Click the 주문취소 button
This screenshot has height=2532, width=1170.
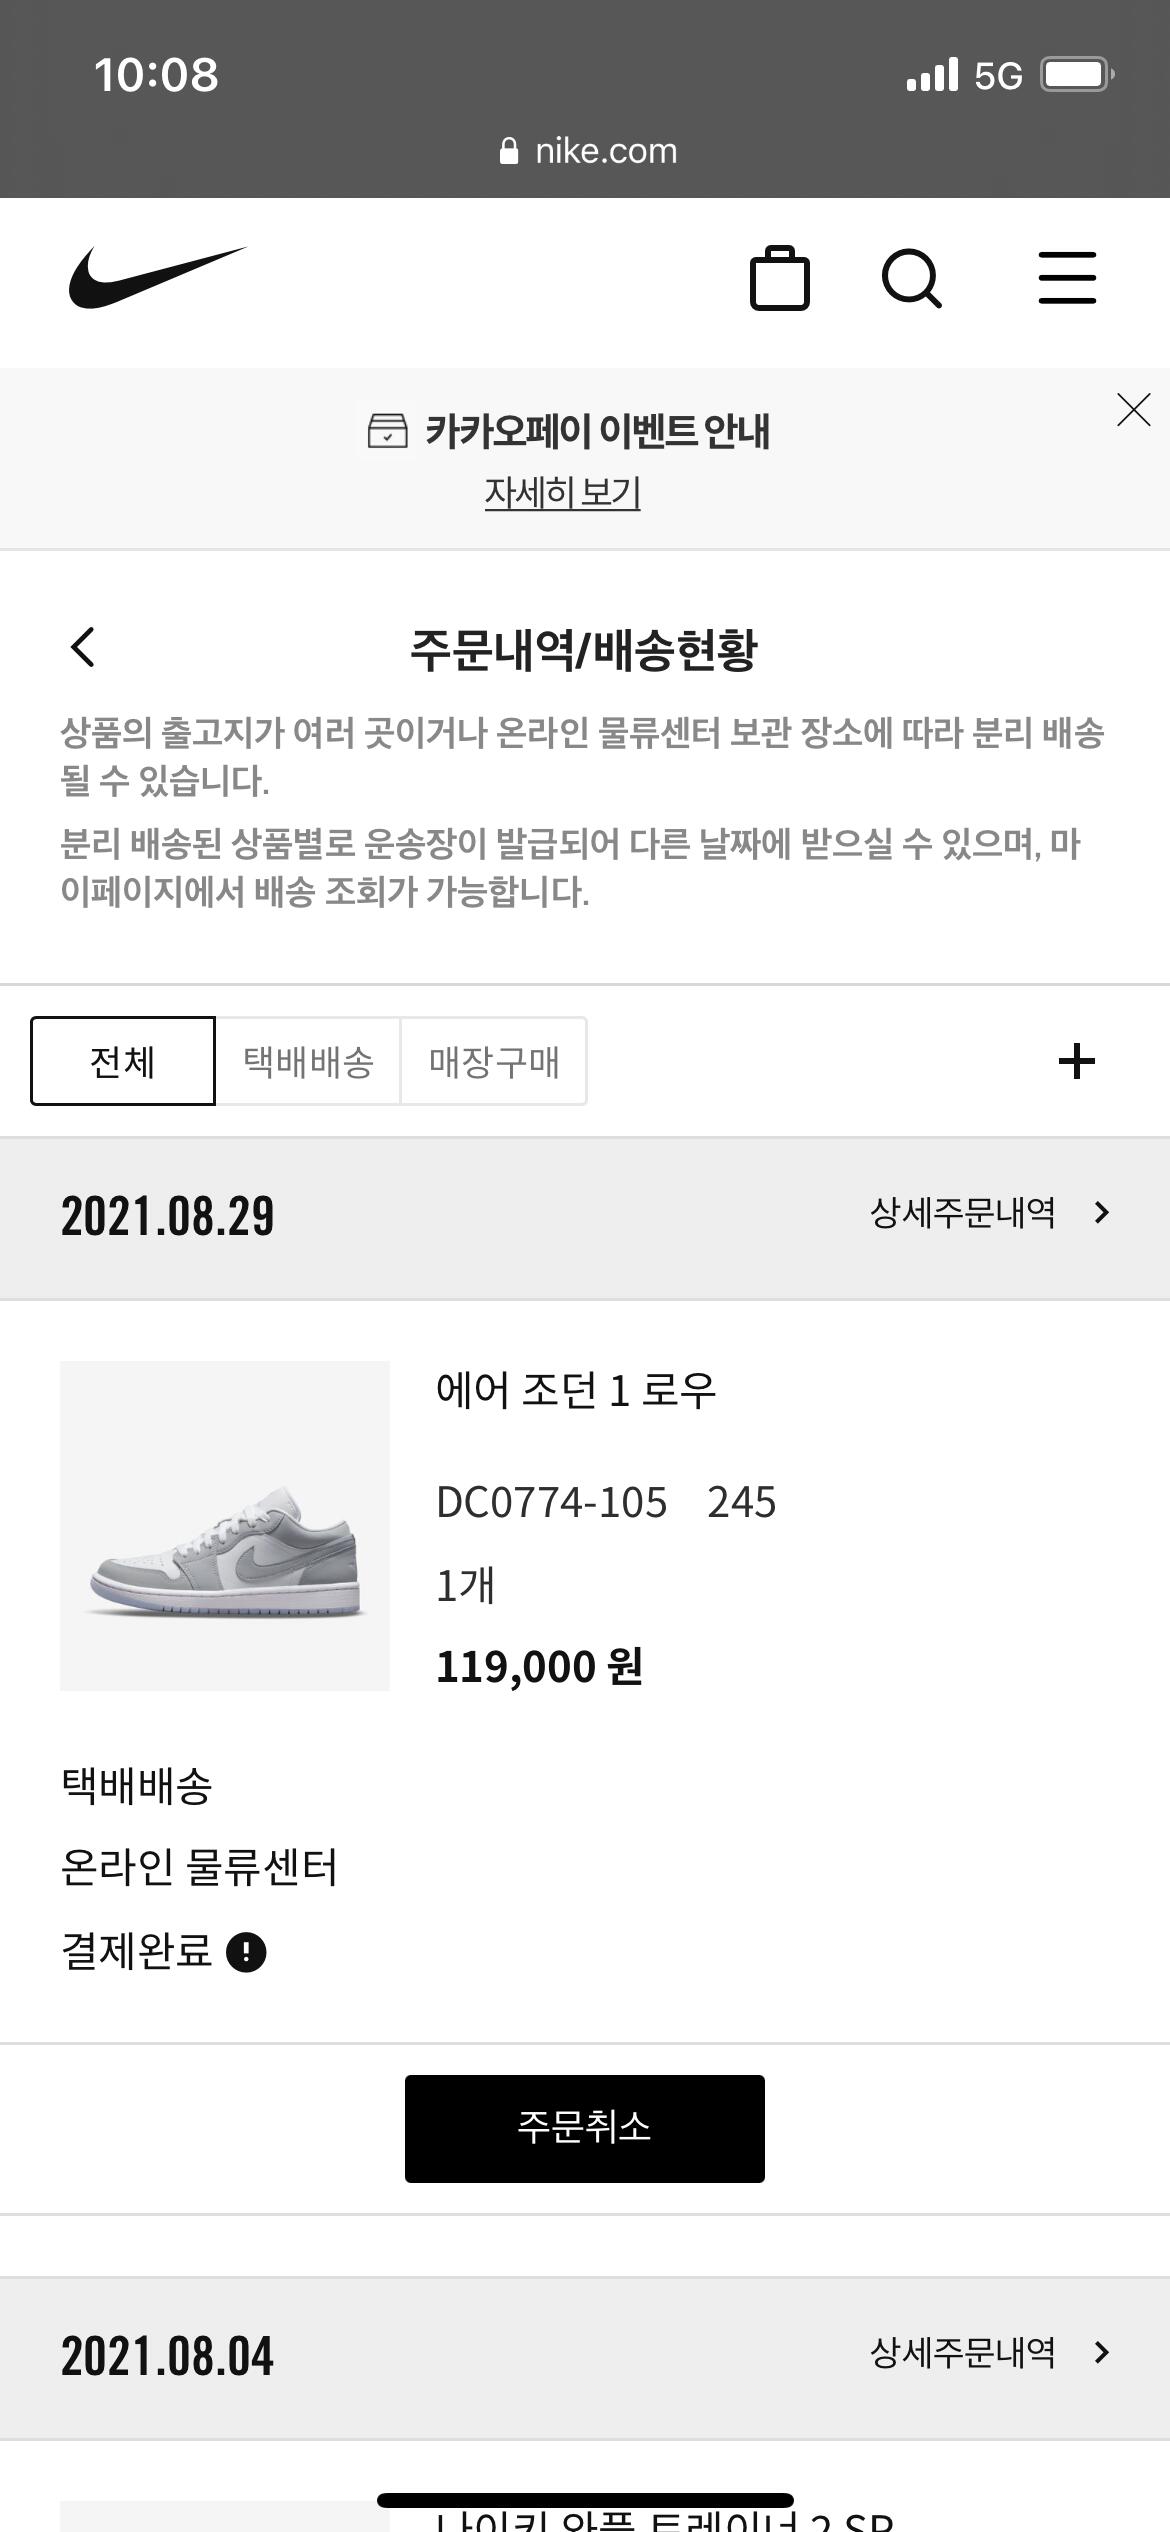[x=585, y=2128]
